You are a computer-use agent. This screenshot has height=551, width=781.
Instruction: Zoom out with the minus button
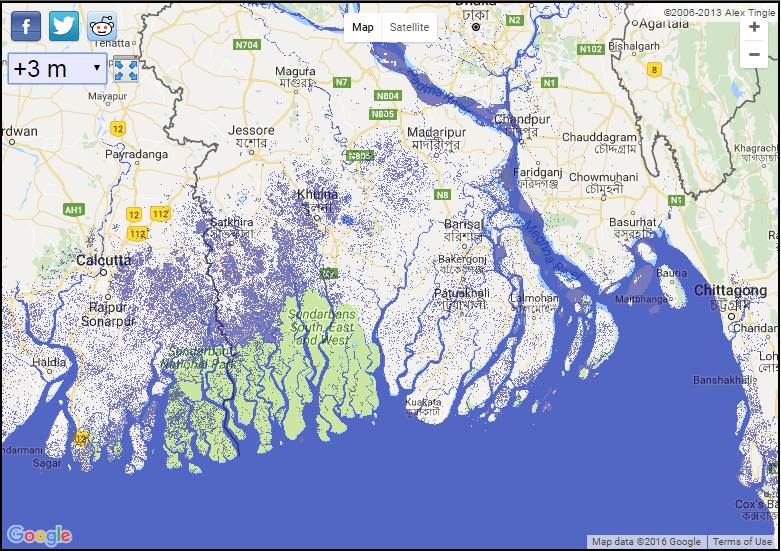coord(754,56)
